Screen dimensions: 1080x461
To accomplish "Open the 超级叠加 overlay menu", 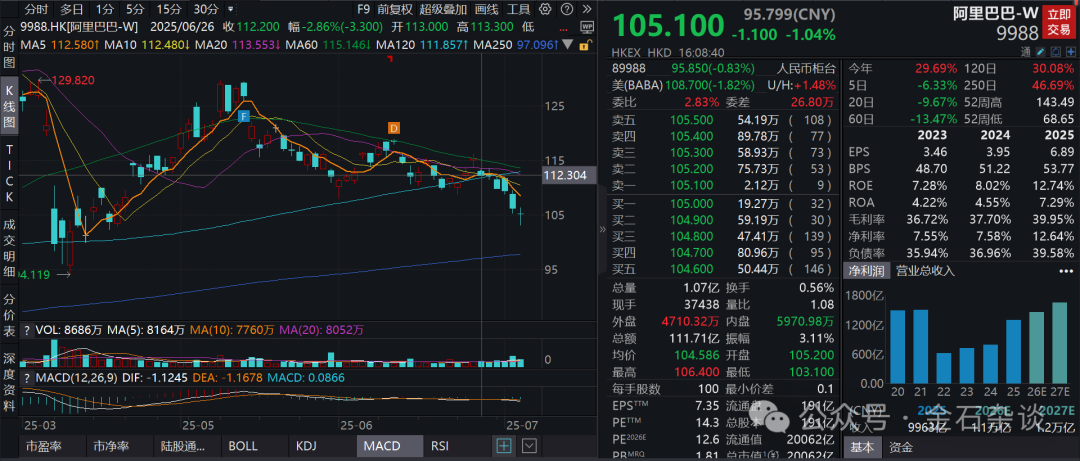I will coord(443,9).
